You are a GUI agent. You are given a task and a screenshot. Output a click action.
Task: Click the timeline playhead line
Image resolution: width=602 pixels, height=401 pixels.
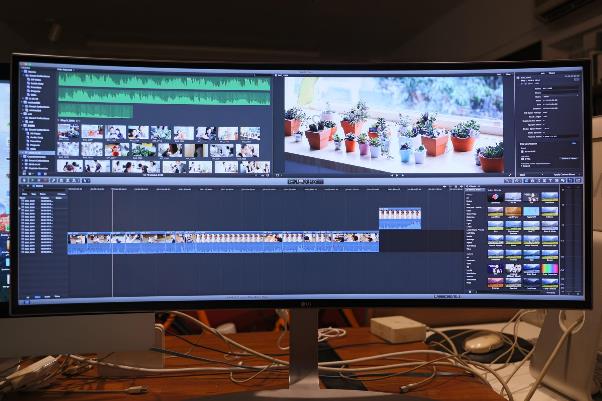[112, 242]
